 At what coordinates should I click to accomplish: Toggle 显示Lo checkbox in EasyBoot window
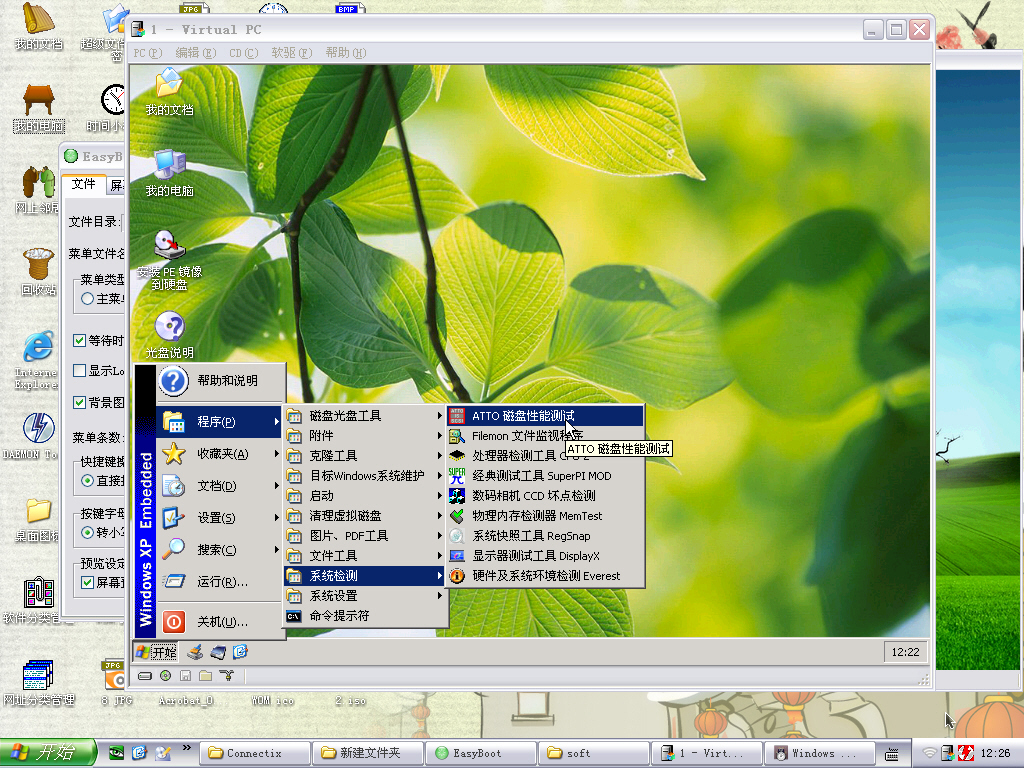[x=80, y=370]
